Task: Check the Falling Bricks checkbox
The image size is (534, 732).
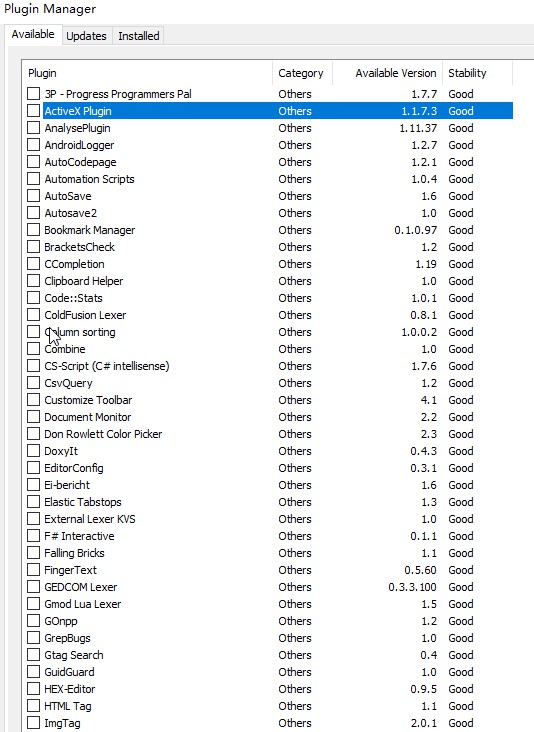Action: 33,553
